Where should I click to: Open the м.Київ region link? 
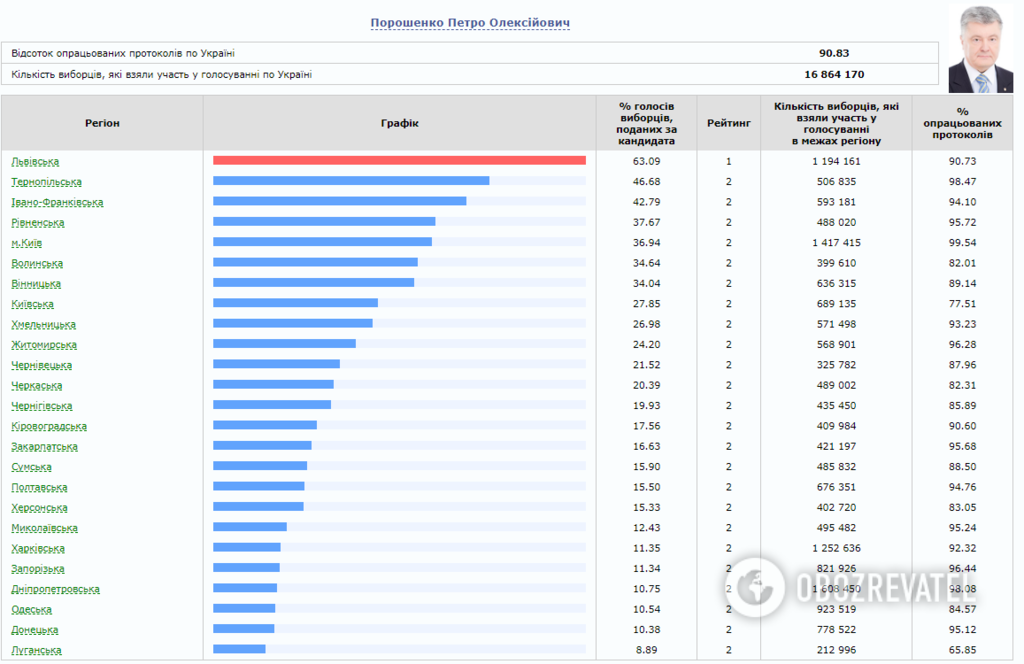click(27, 243)
